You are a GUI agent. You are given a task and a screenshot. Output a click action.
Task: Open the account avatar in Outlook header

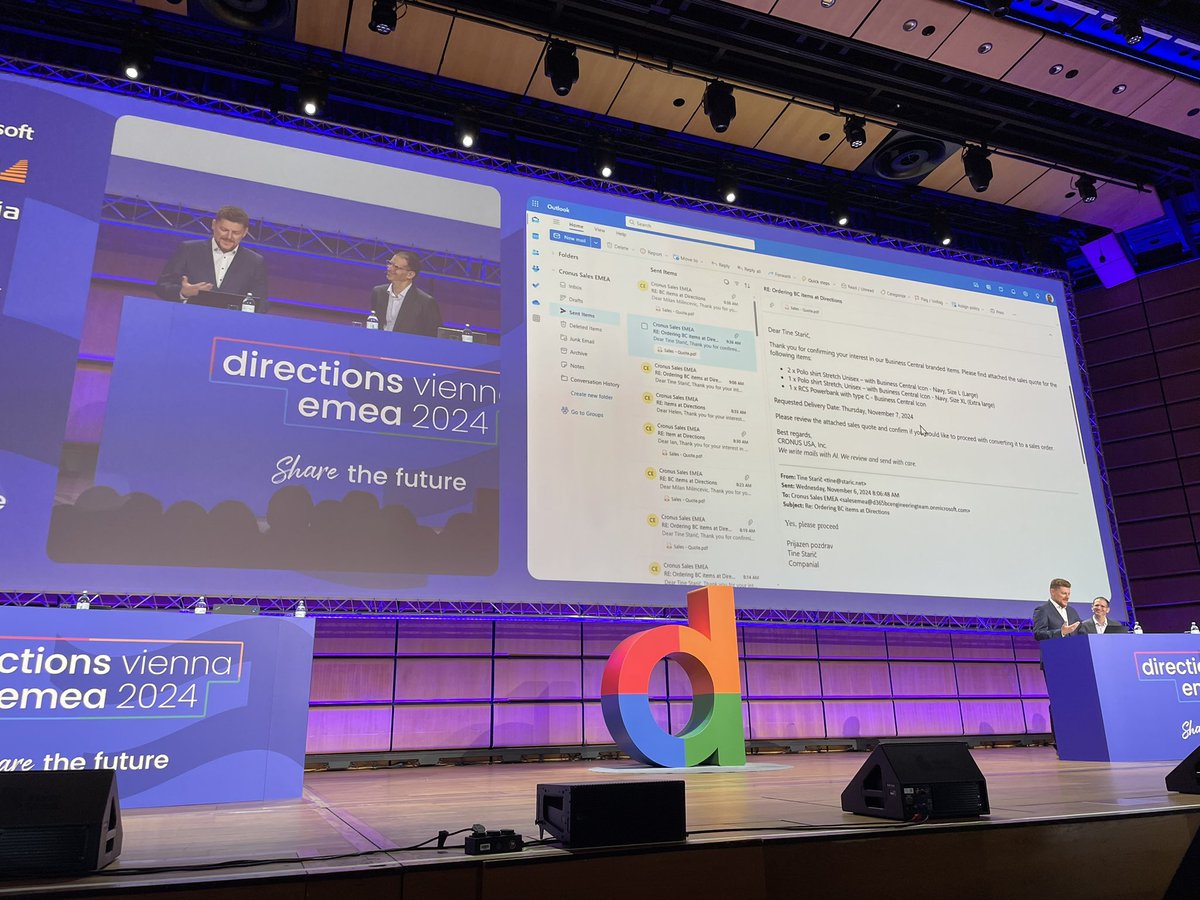point(1049,298)
